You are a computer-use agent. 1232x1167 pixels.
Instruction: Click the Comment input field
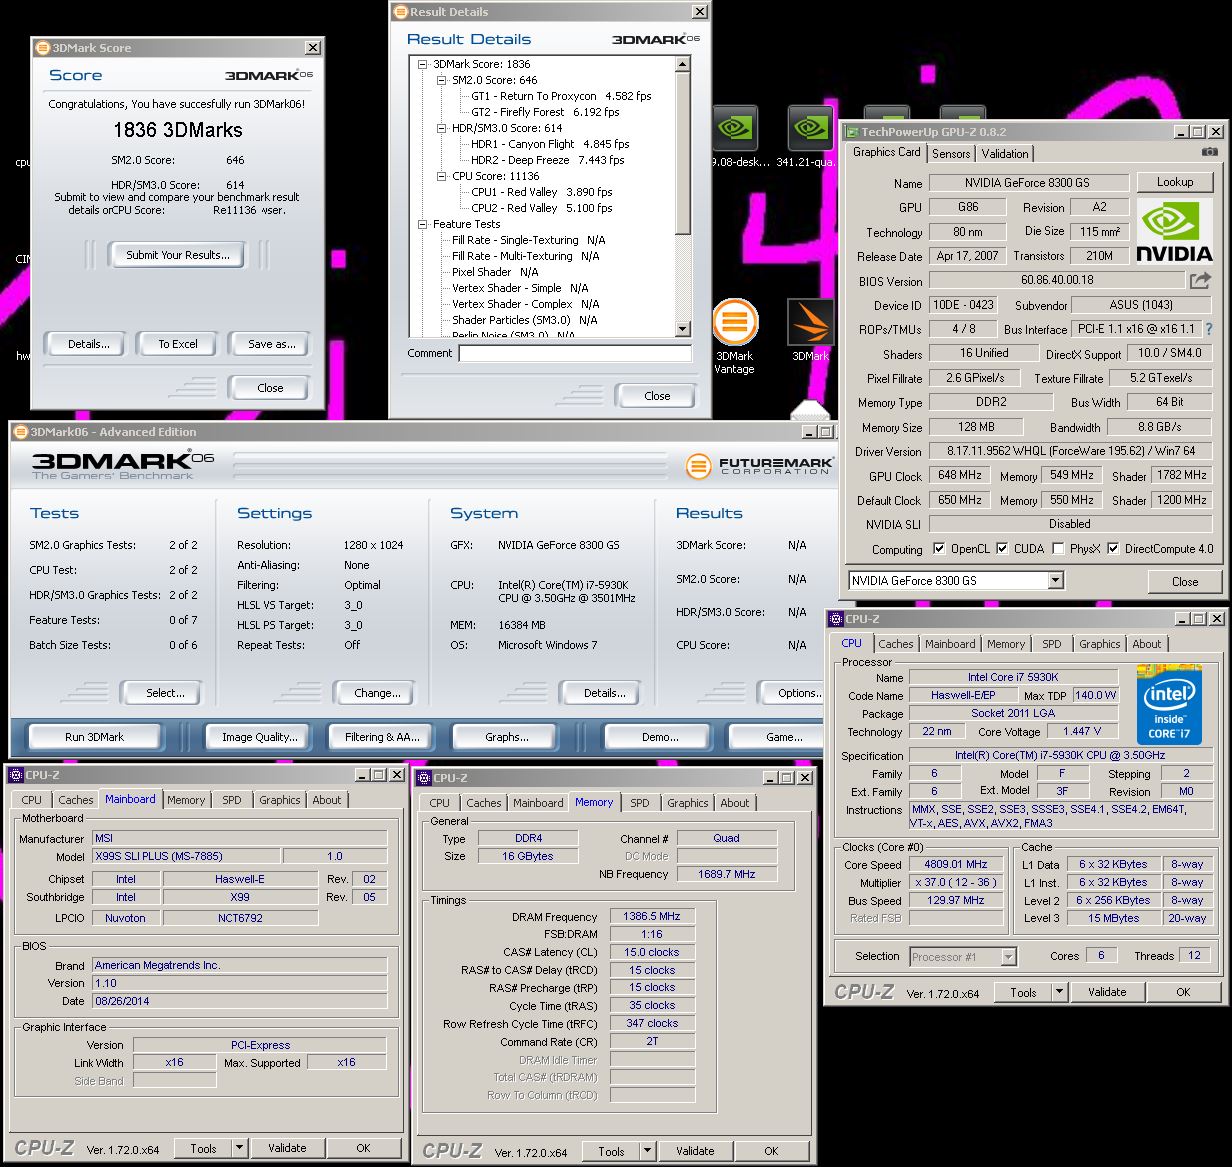575,353
